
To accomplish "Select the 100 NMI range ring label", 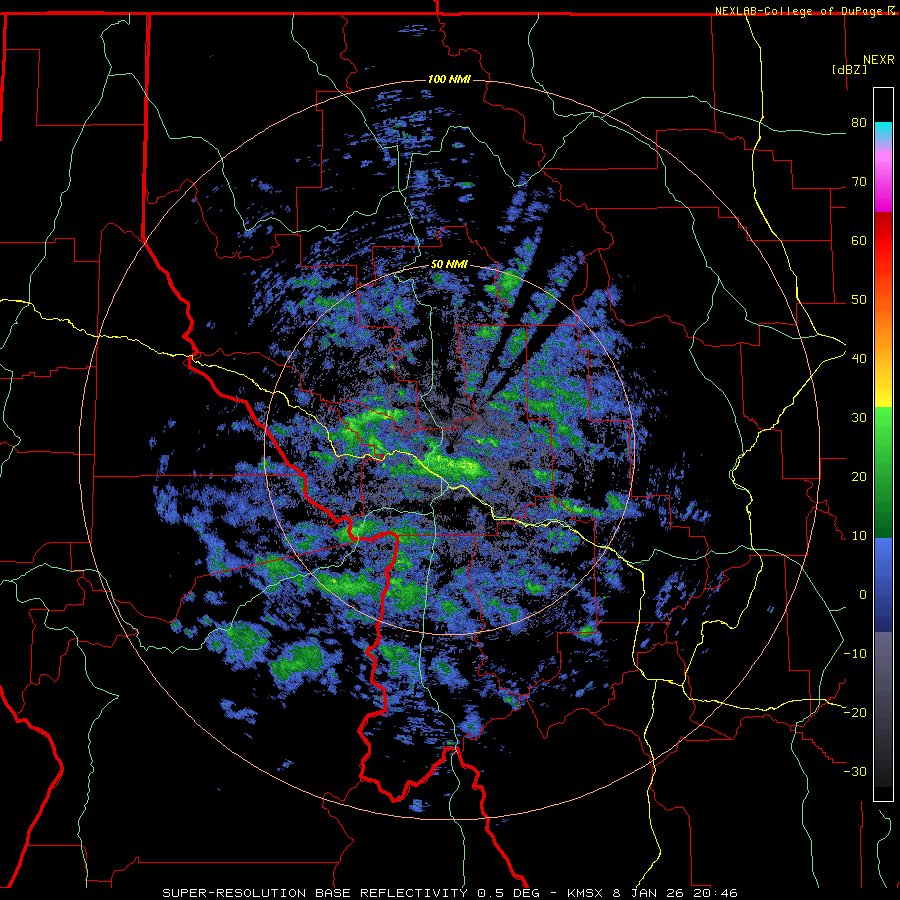I will [x=449, y=79].
